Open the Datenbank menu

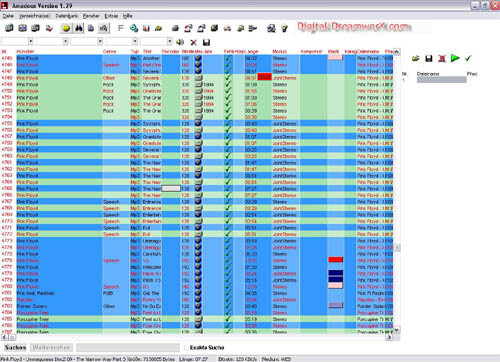tap(67, 16)
